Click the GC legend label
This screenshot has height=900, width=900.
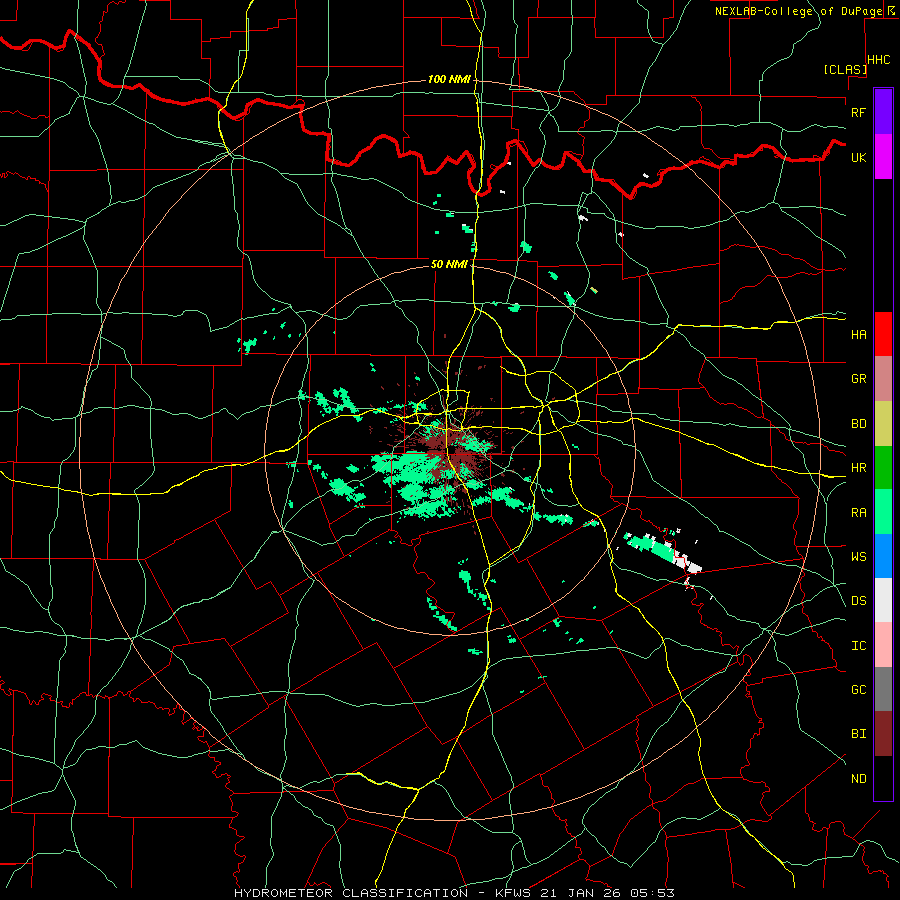click(858, 690)
